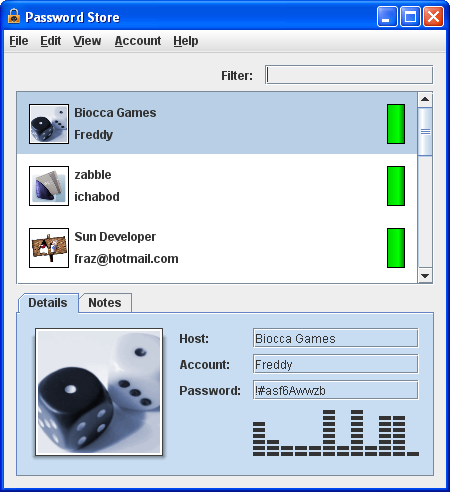The width and height of the screenshot is (450, 492).
Task: Click the Host: label
Action: click(x=194, y=339)
